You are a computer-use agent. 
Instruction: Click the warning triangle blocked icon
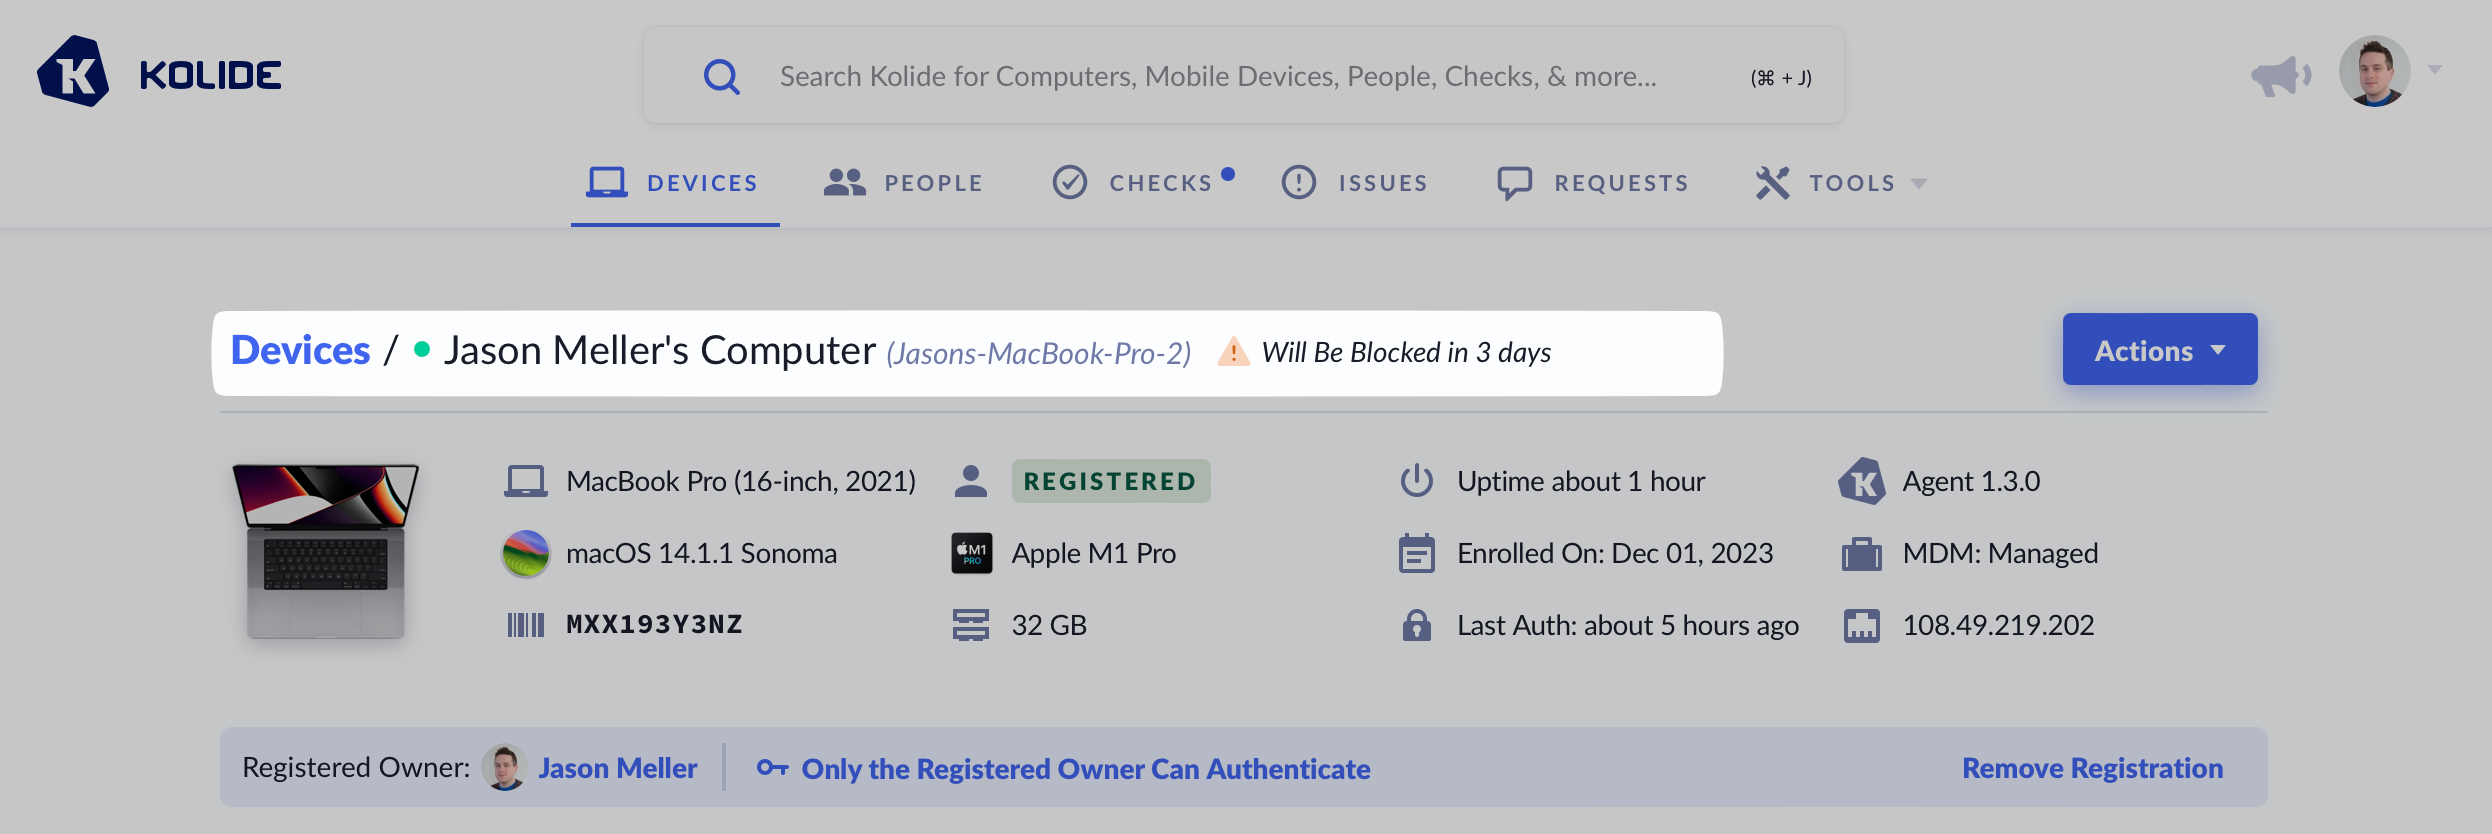click(1233, 353)
